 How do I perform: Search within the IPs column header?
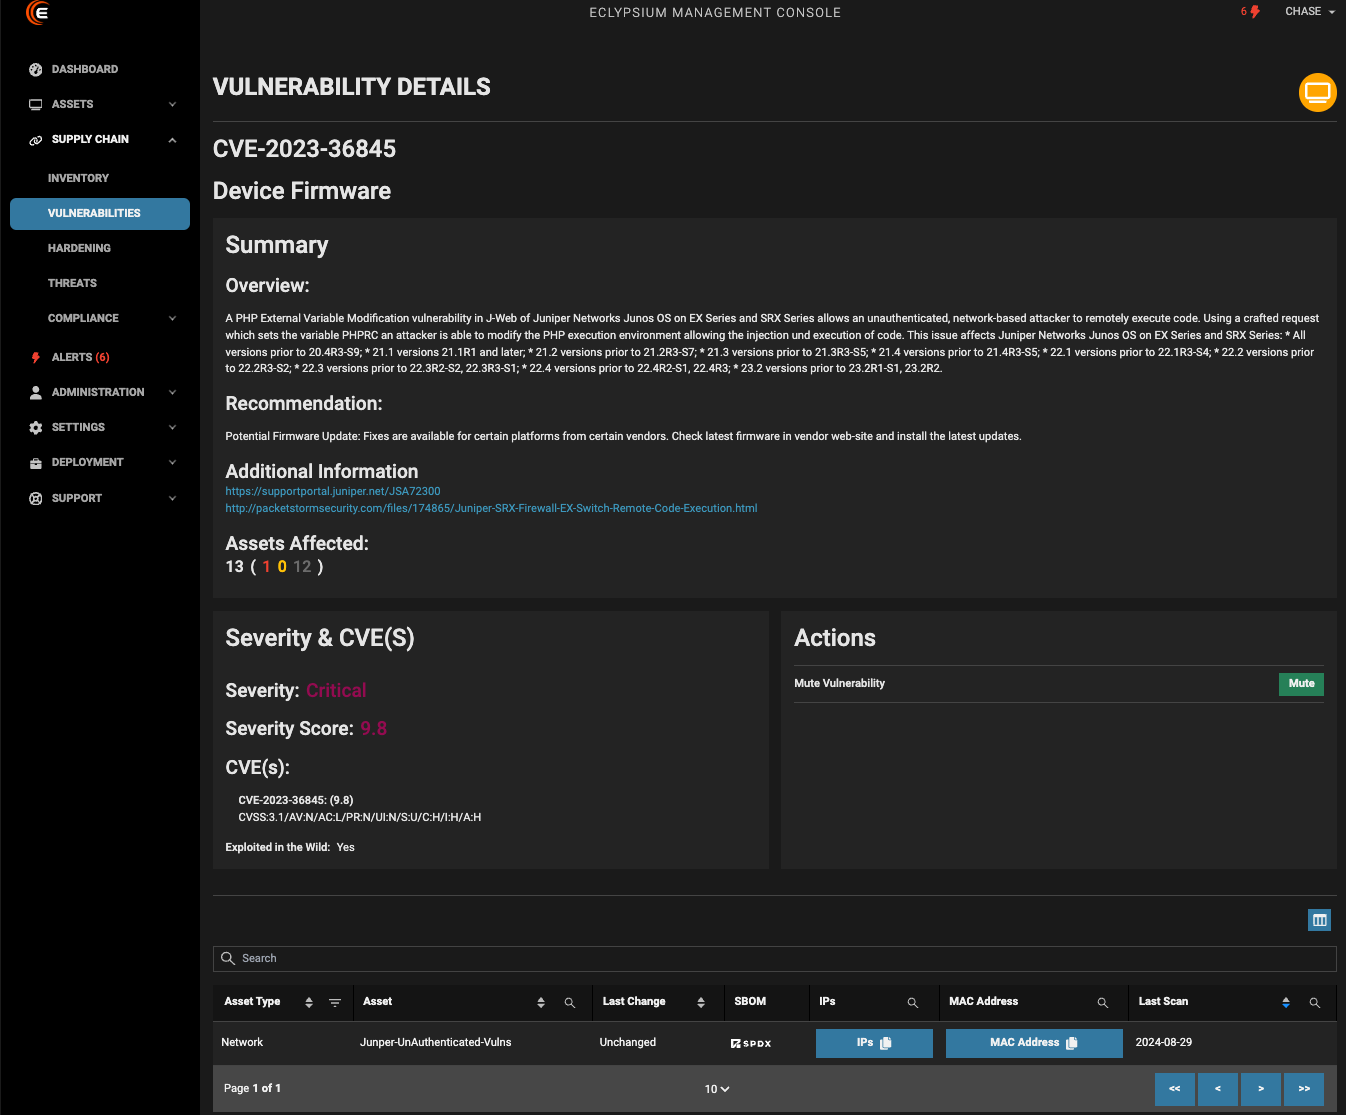tap(913, 1002)
